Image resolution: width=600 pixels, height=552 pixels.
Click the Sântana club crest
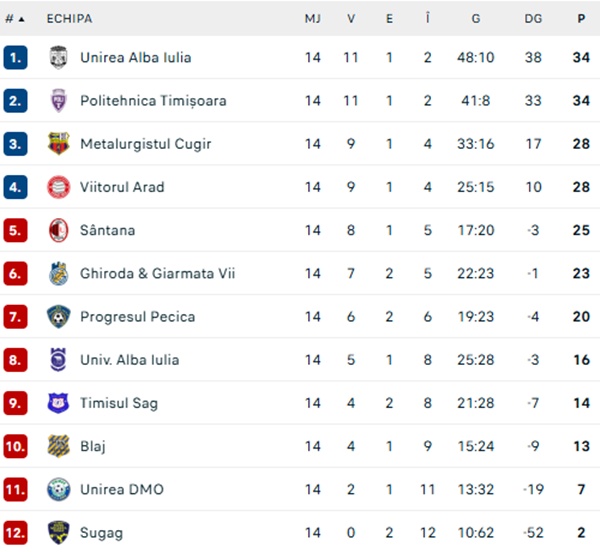[x=59, y=230]
